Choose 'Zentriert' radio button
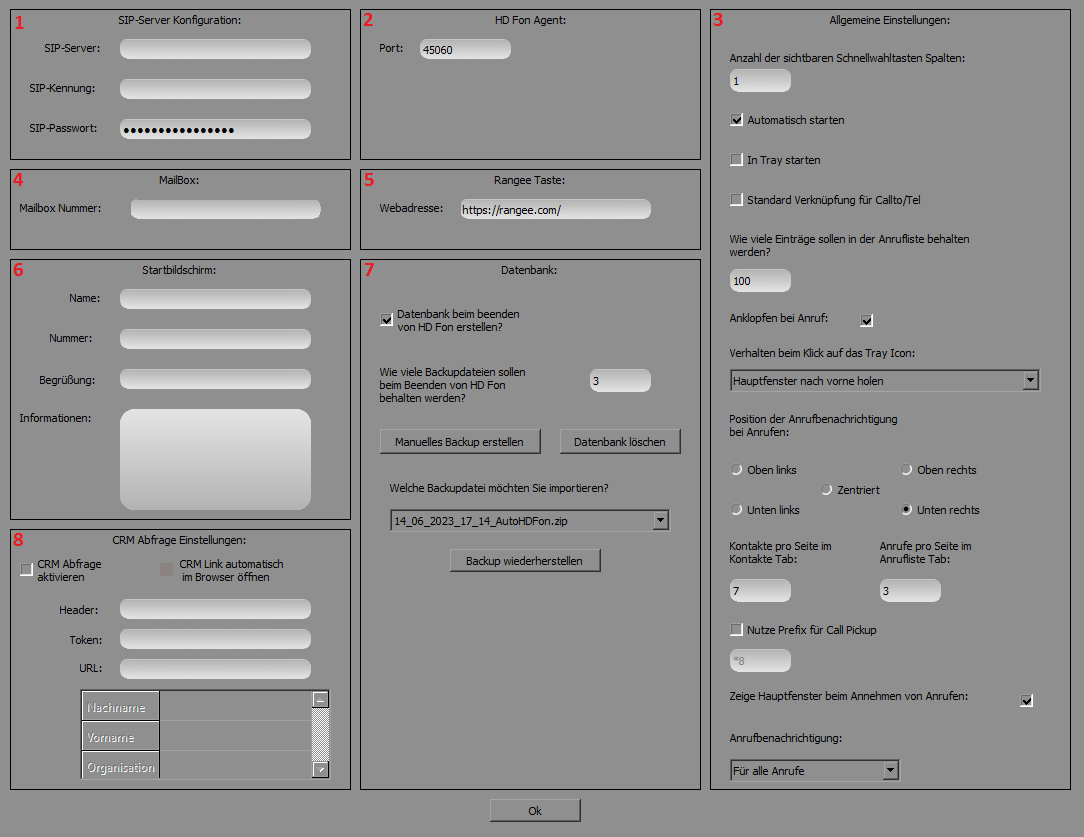1084x837 pixels. click(x=827, y=490)
